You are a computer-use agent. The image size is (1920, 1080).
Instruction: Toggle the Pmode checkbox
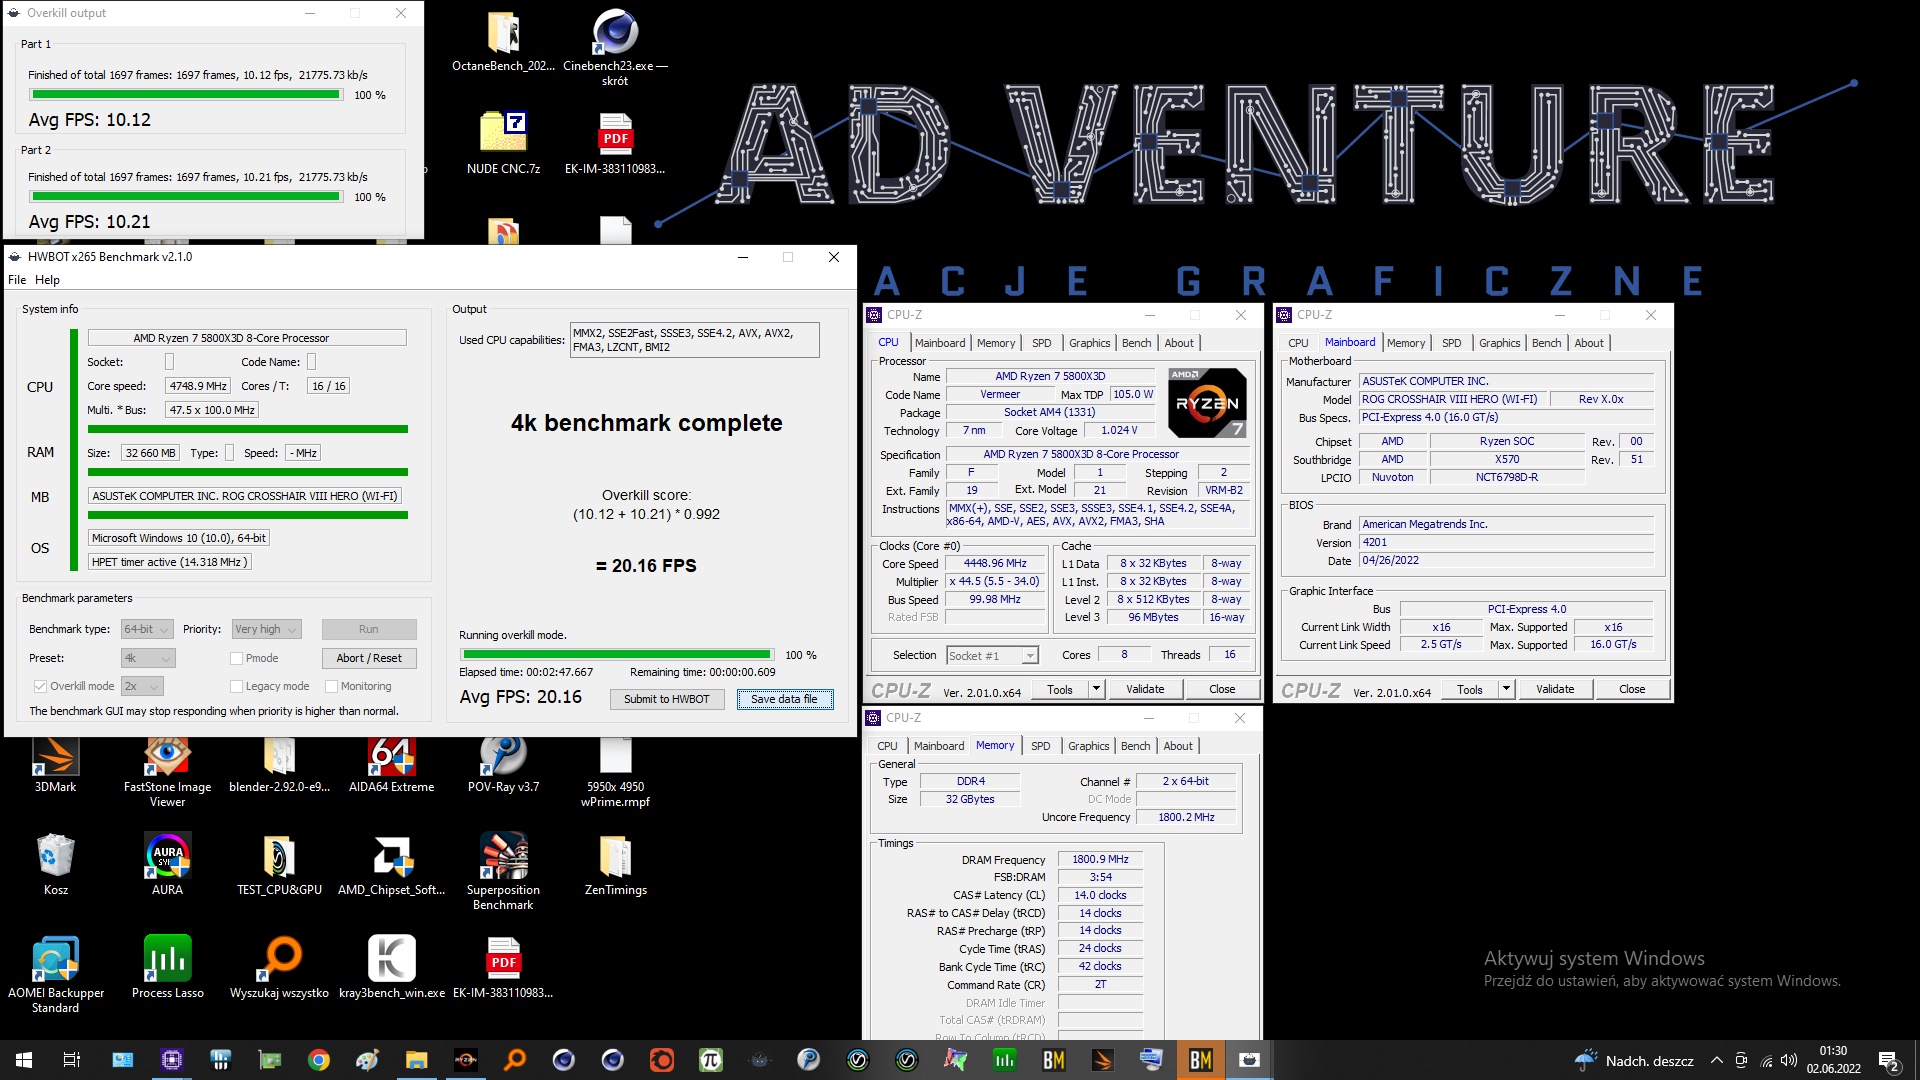[236, 658]
